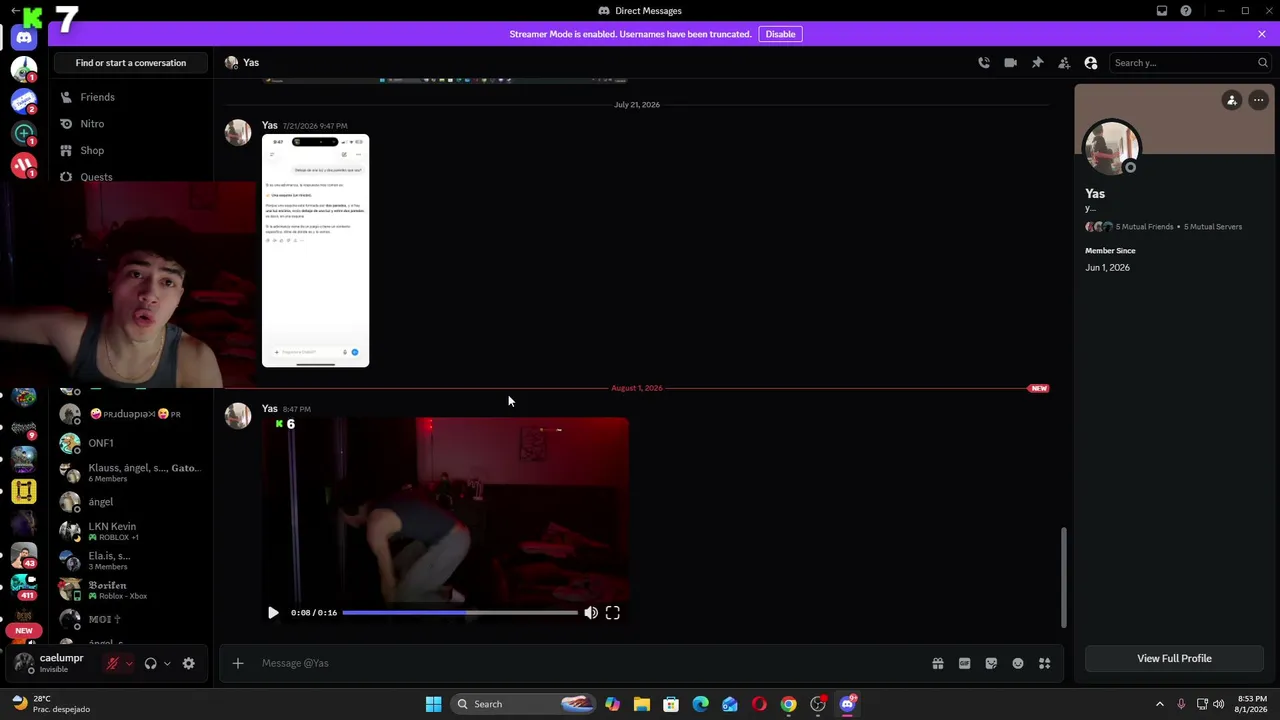
Task: Open the server with 43 notifications
Action: point(24,555)
